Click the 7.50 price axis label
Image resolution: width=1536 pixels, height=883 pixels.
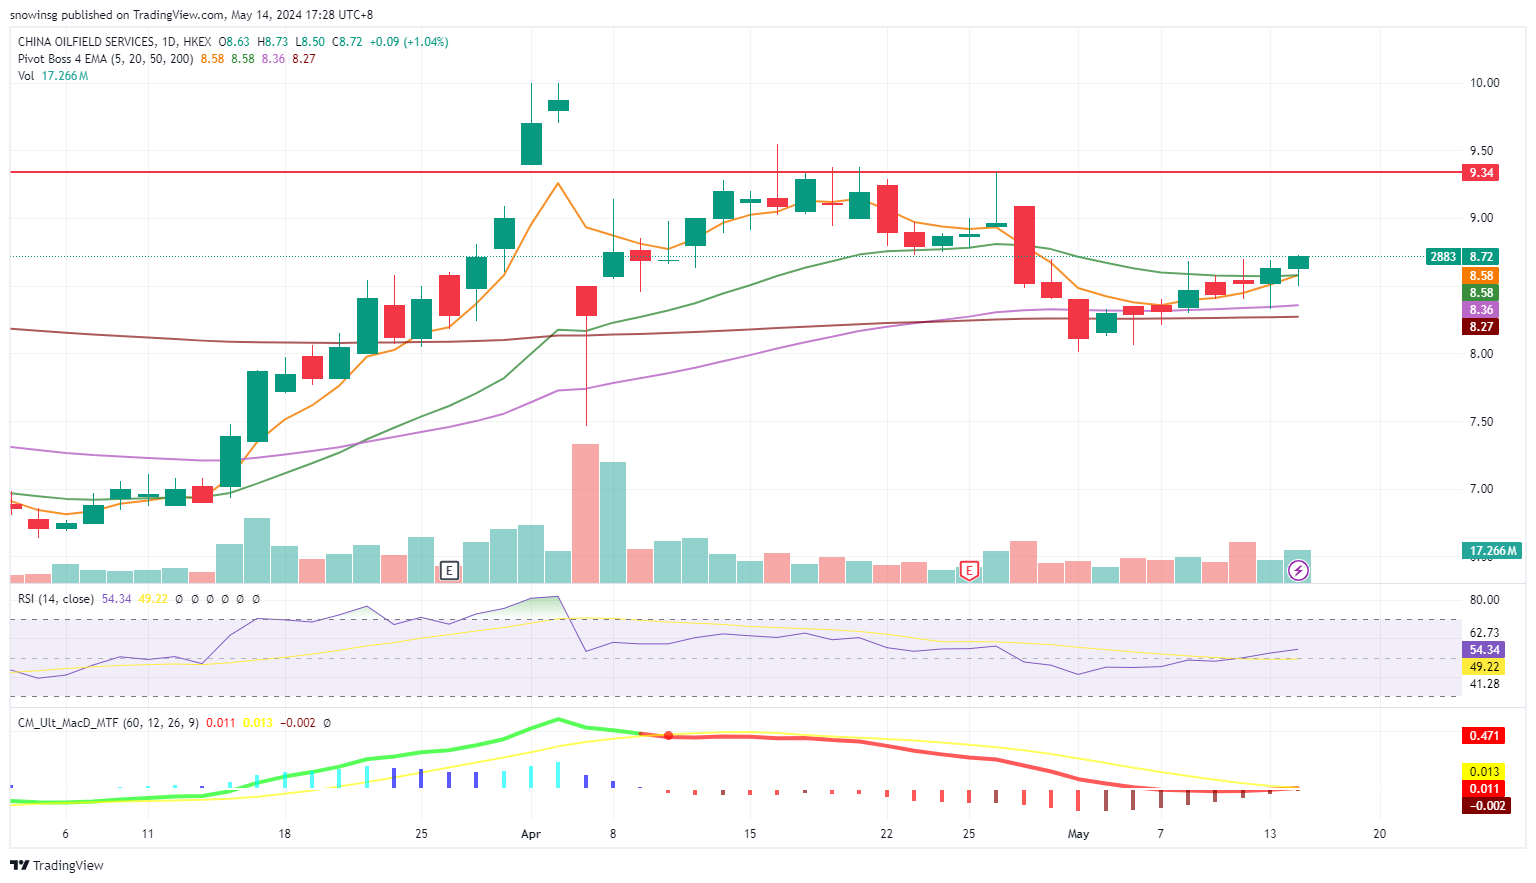1481,422
